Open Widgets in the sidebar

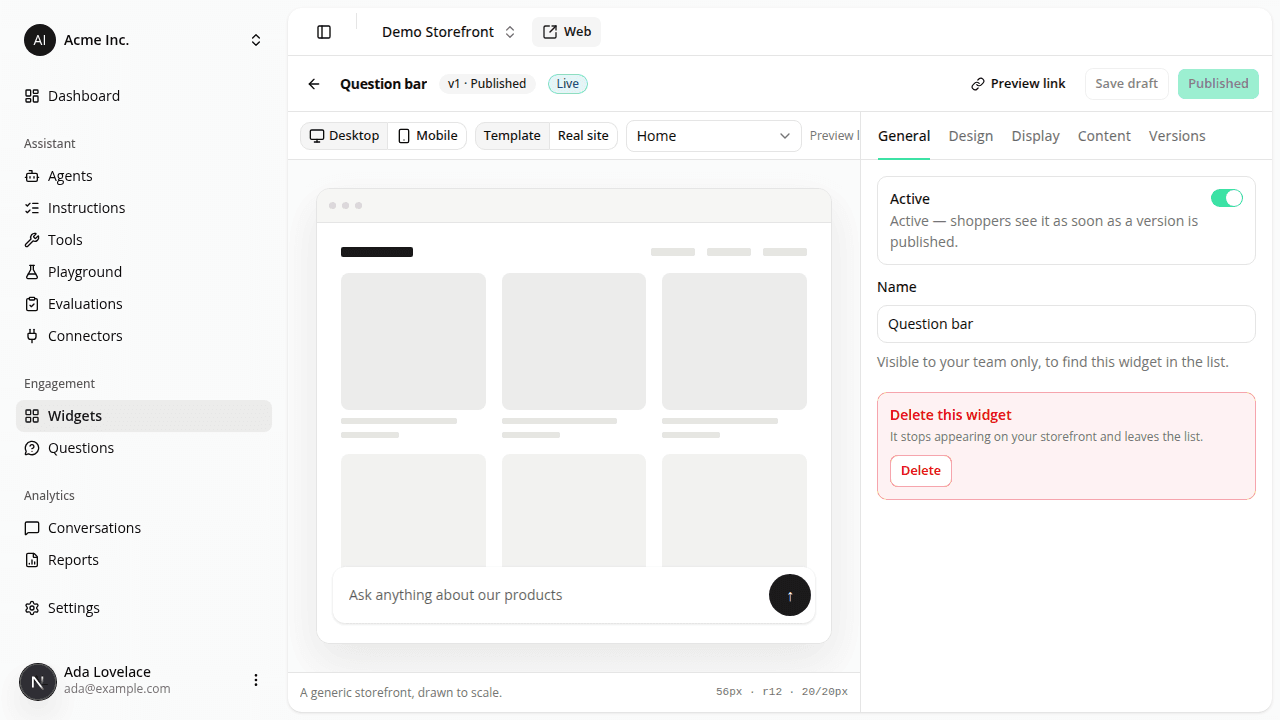click(x=144, y=416)
